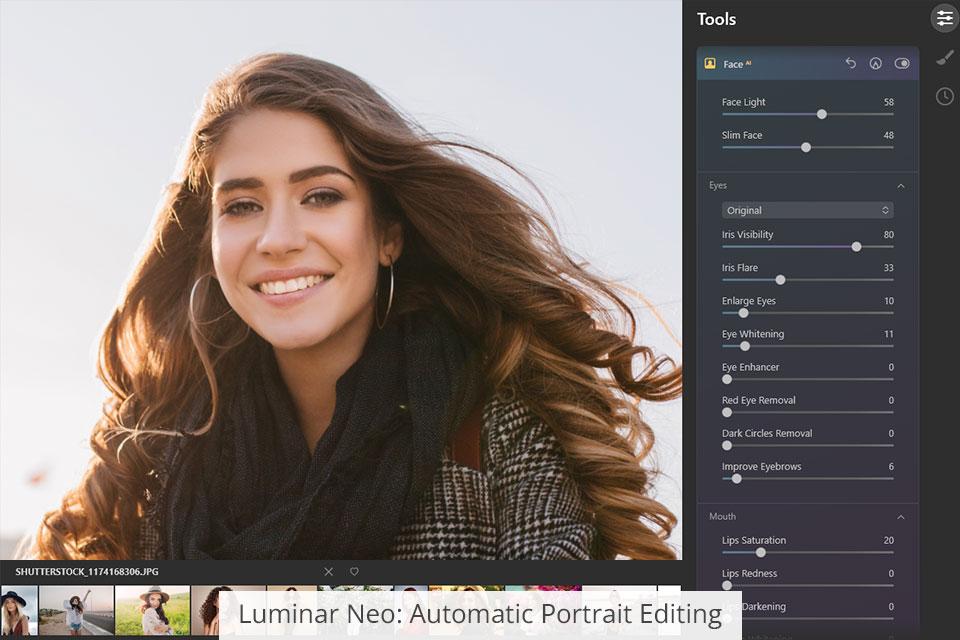Image resolution: width=960 pixels, height=640 pixels.
Task: Select the brush edits icon in sidebar
Action: point(945,58)
